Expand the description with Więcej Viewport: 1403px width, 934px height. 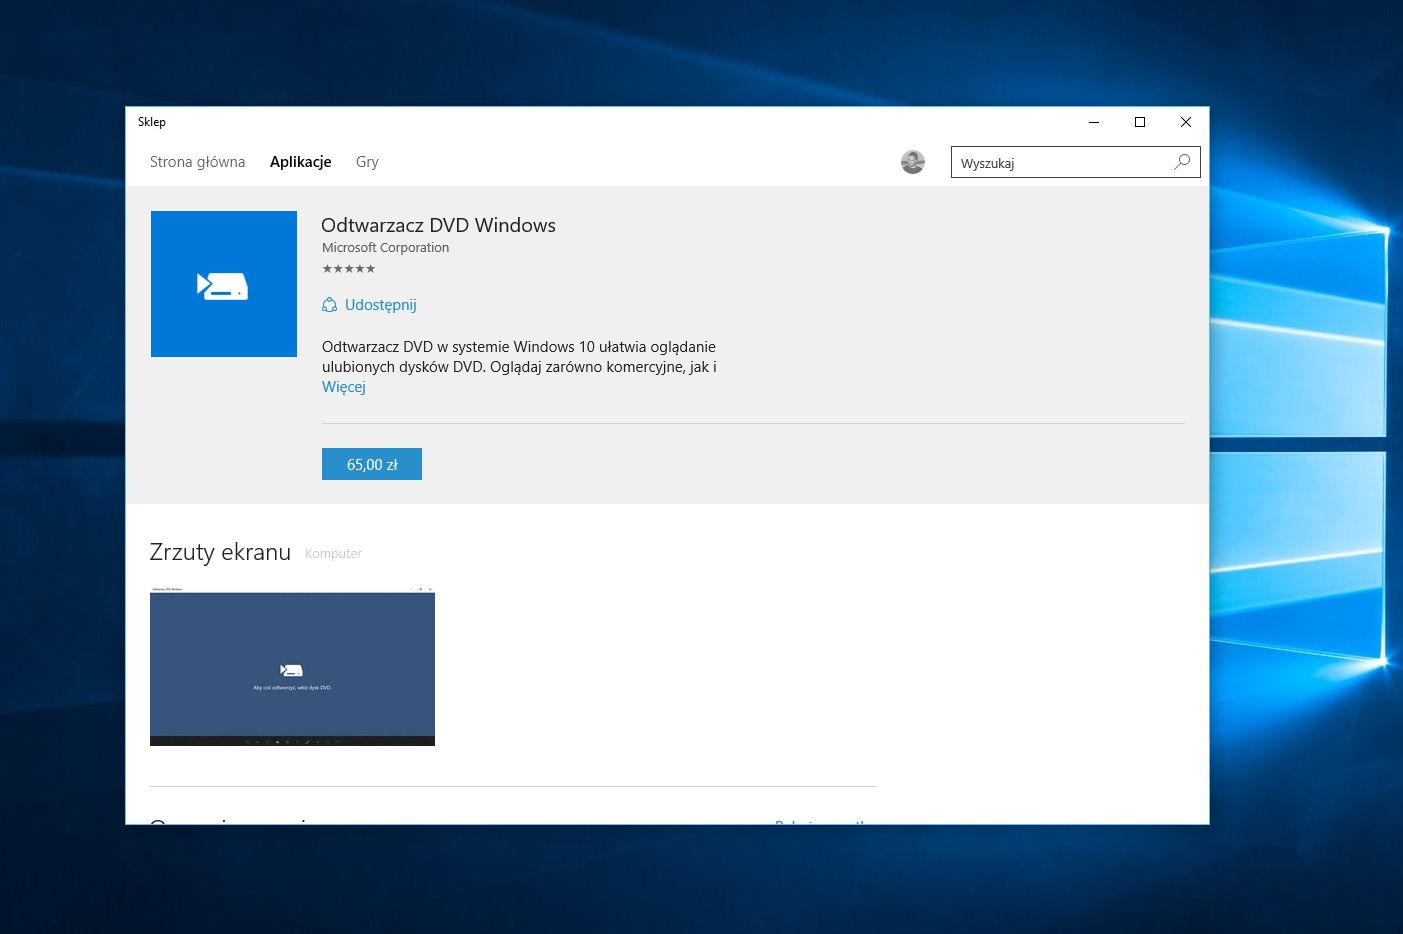[x=343, y=387]
